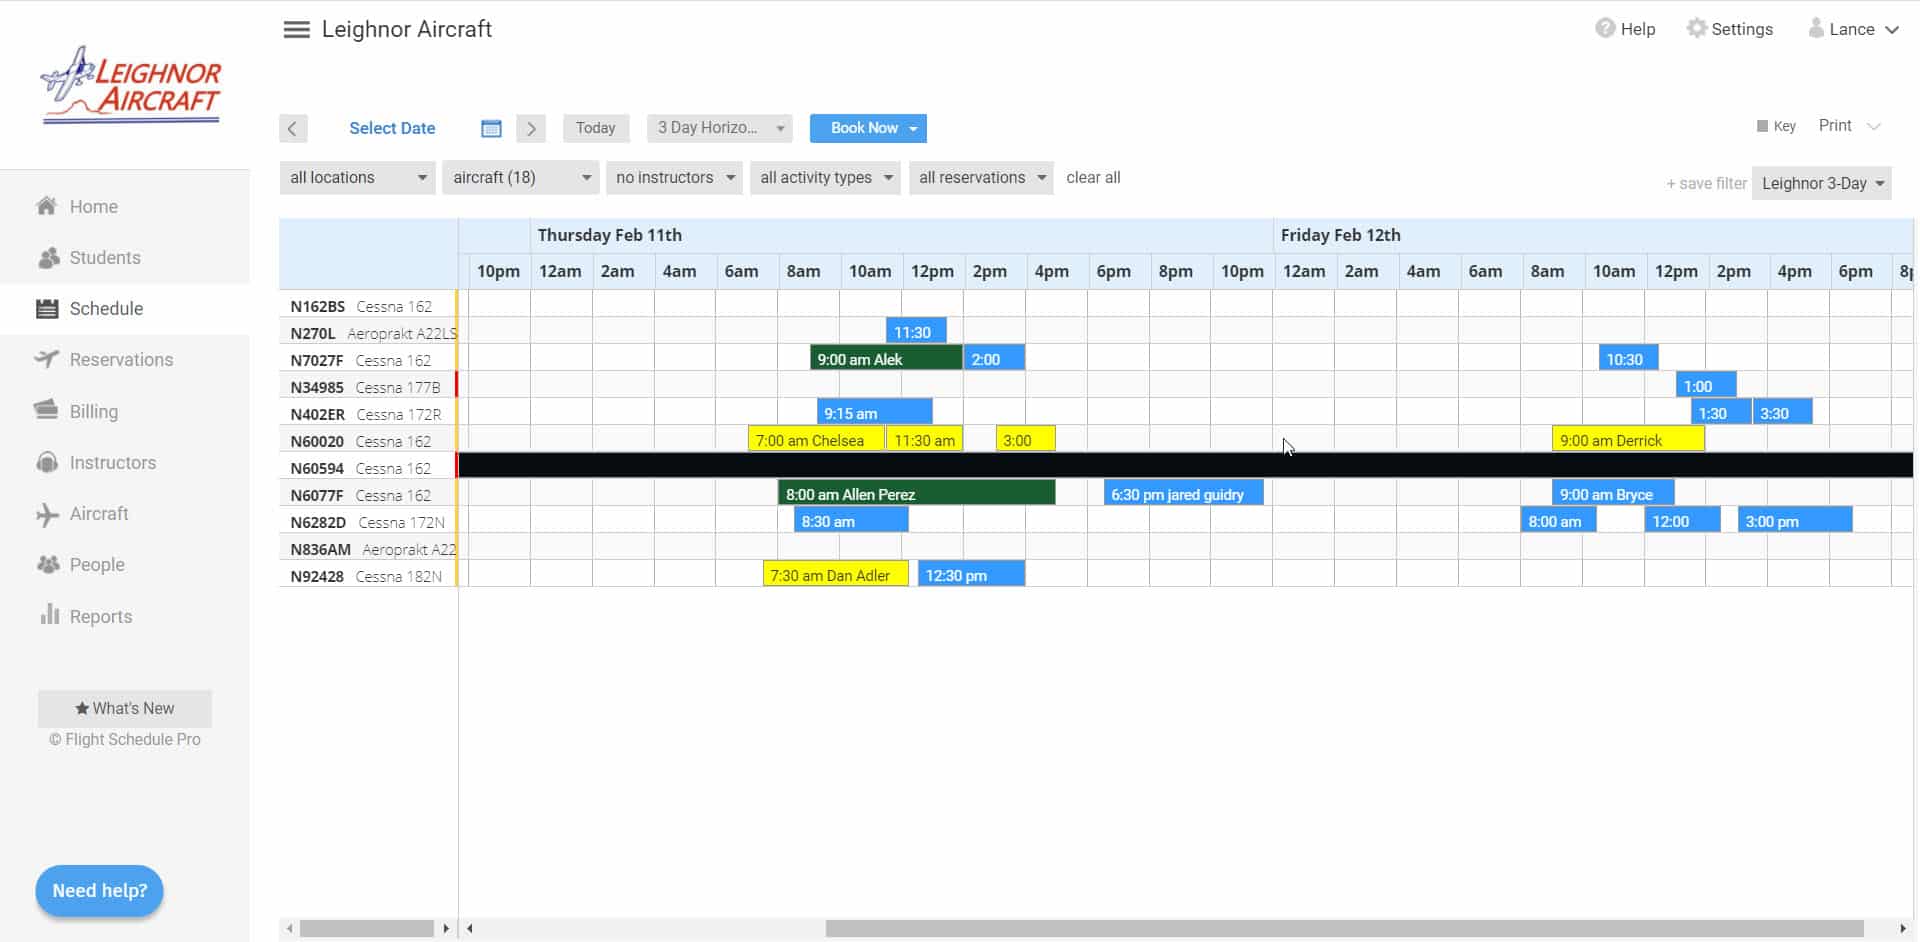
Task: Open the 9:15 am reservation on N402ER
Action: 874,413
